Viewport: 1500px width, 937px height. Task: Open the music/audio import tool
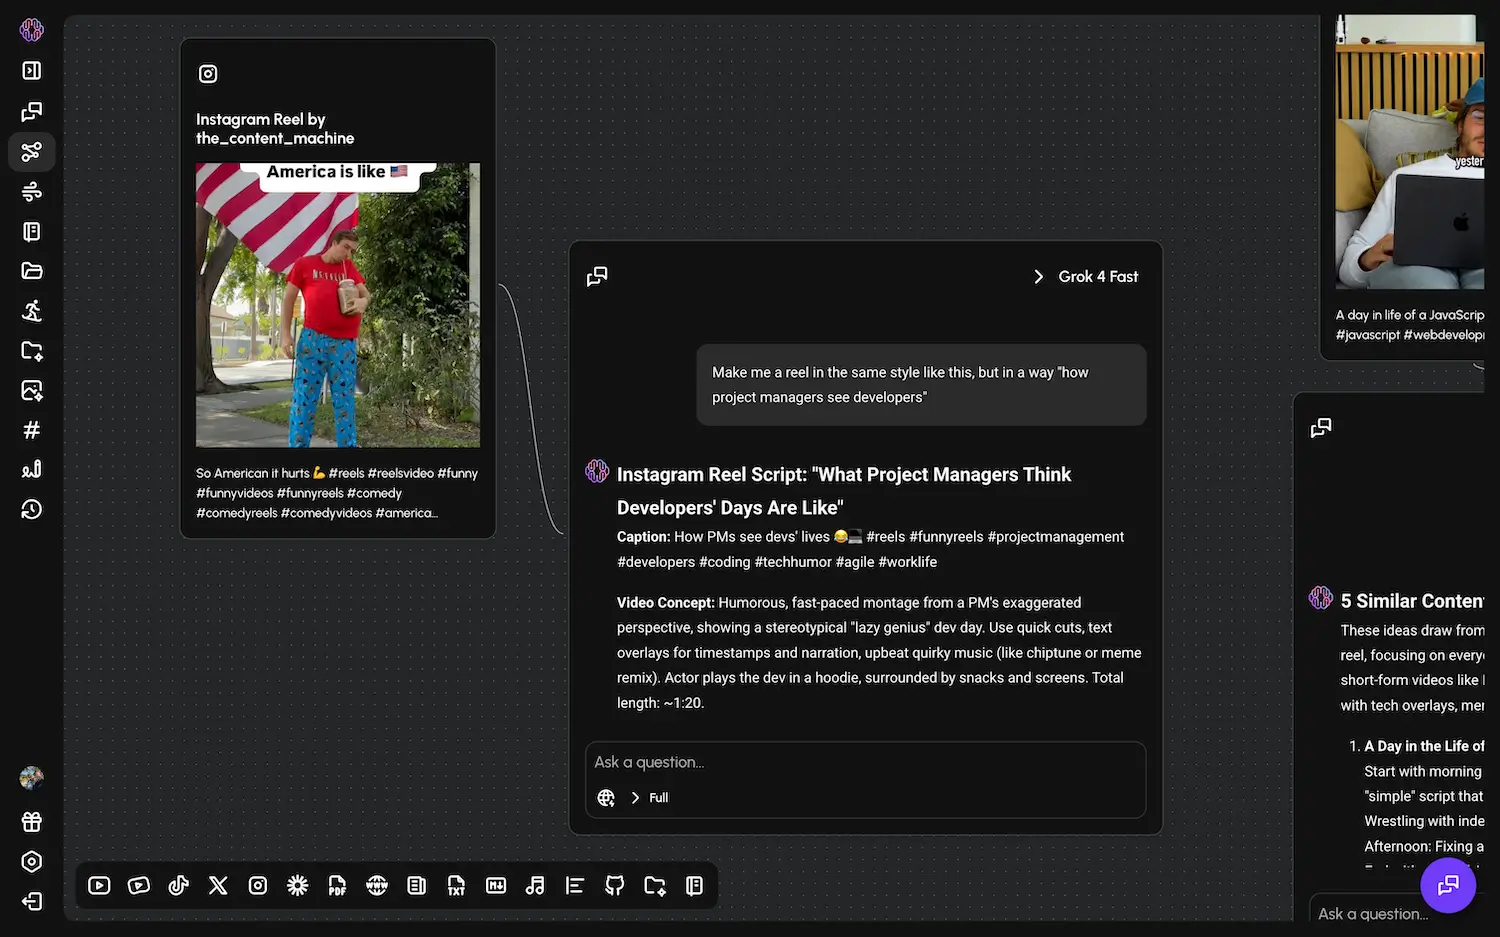click(x=535, y=885)
